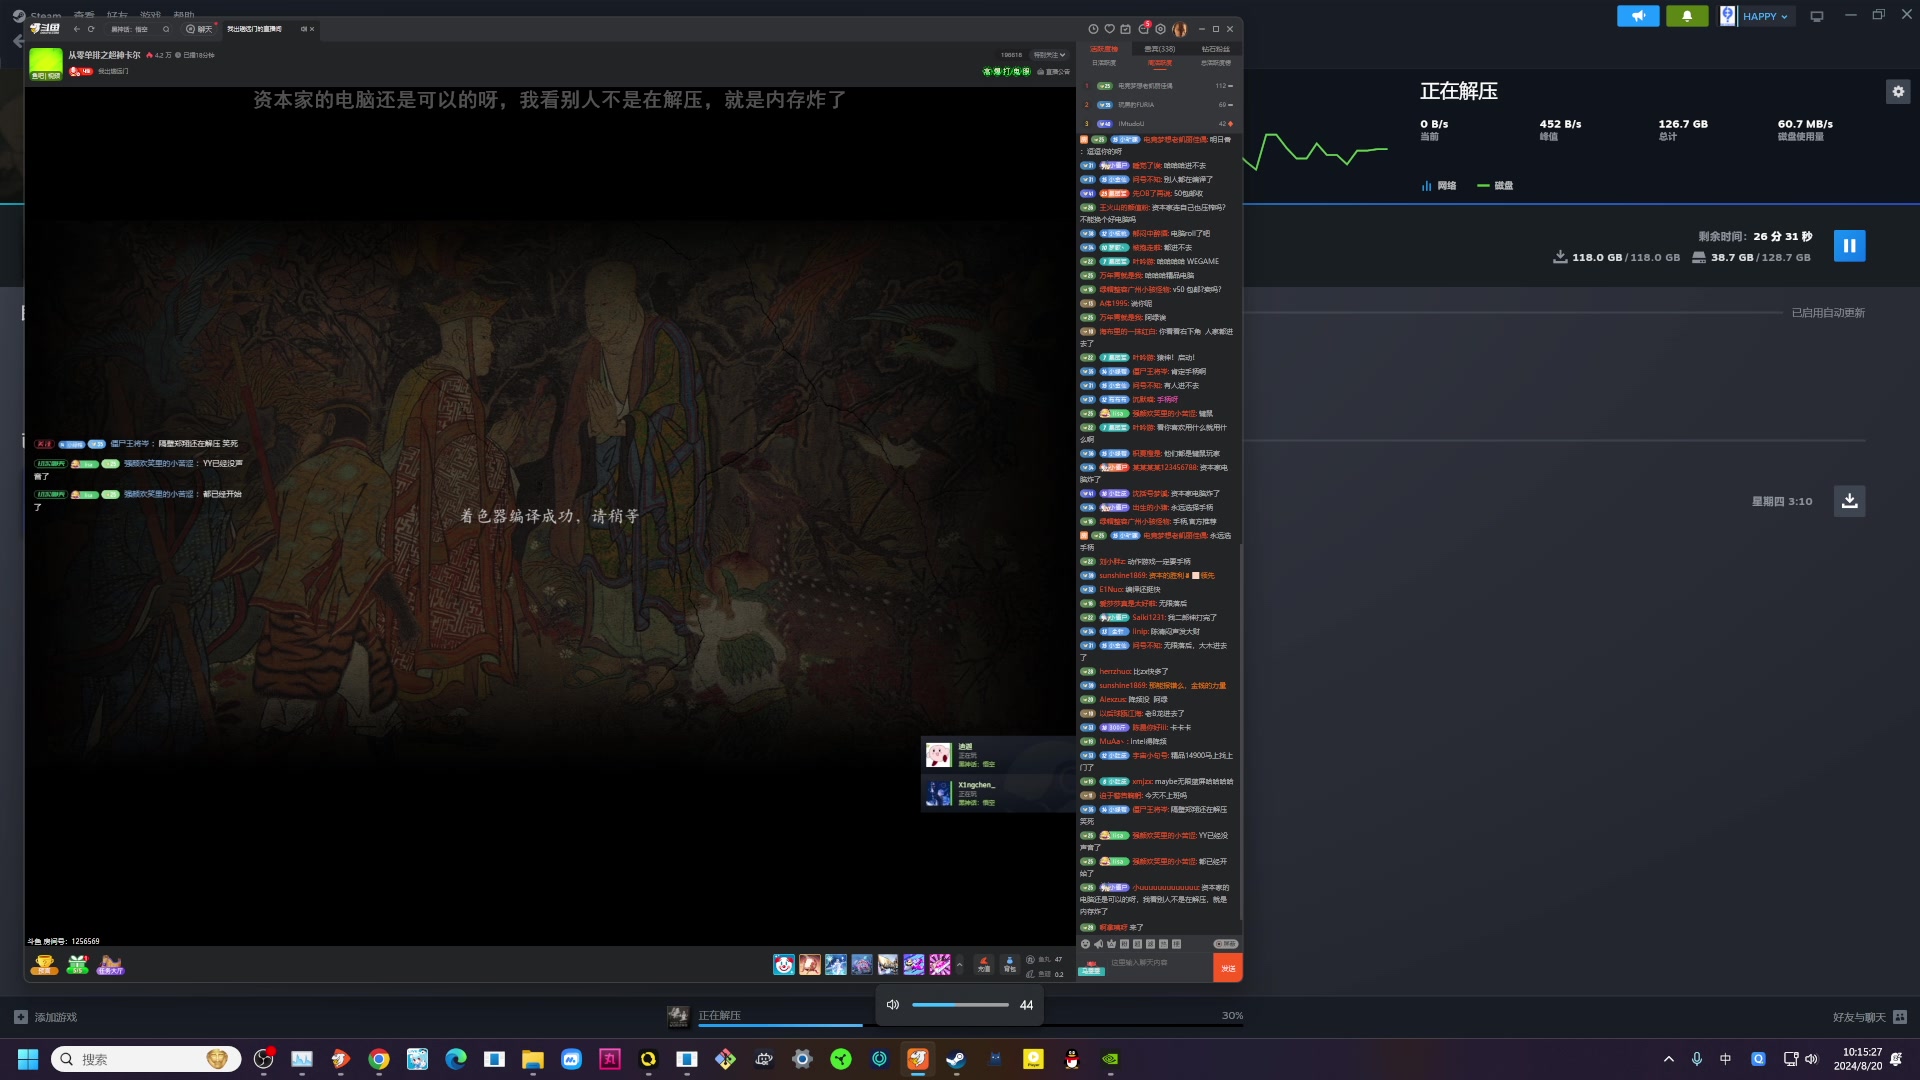This screenshot has height=1080, width=1920.
Task: Open File Explorer from taskbar
Action: pos(533,1059)
